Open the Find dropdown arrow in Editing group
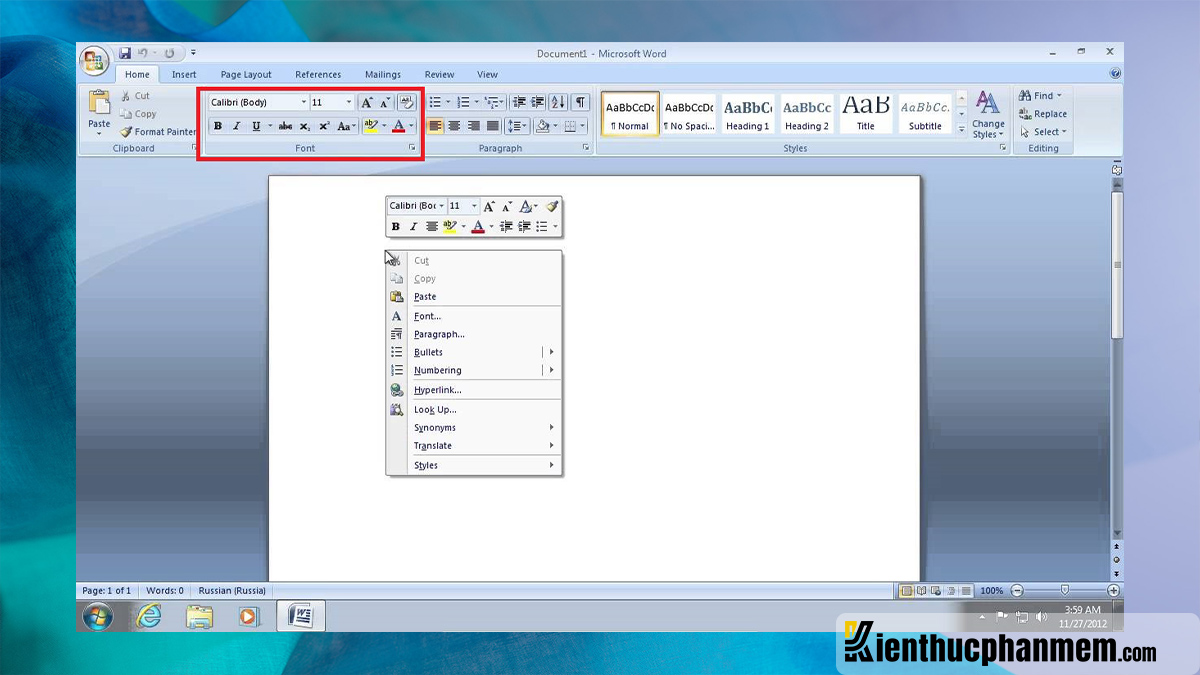1200x675 pixels. 1059,96
